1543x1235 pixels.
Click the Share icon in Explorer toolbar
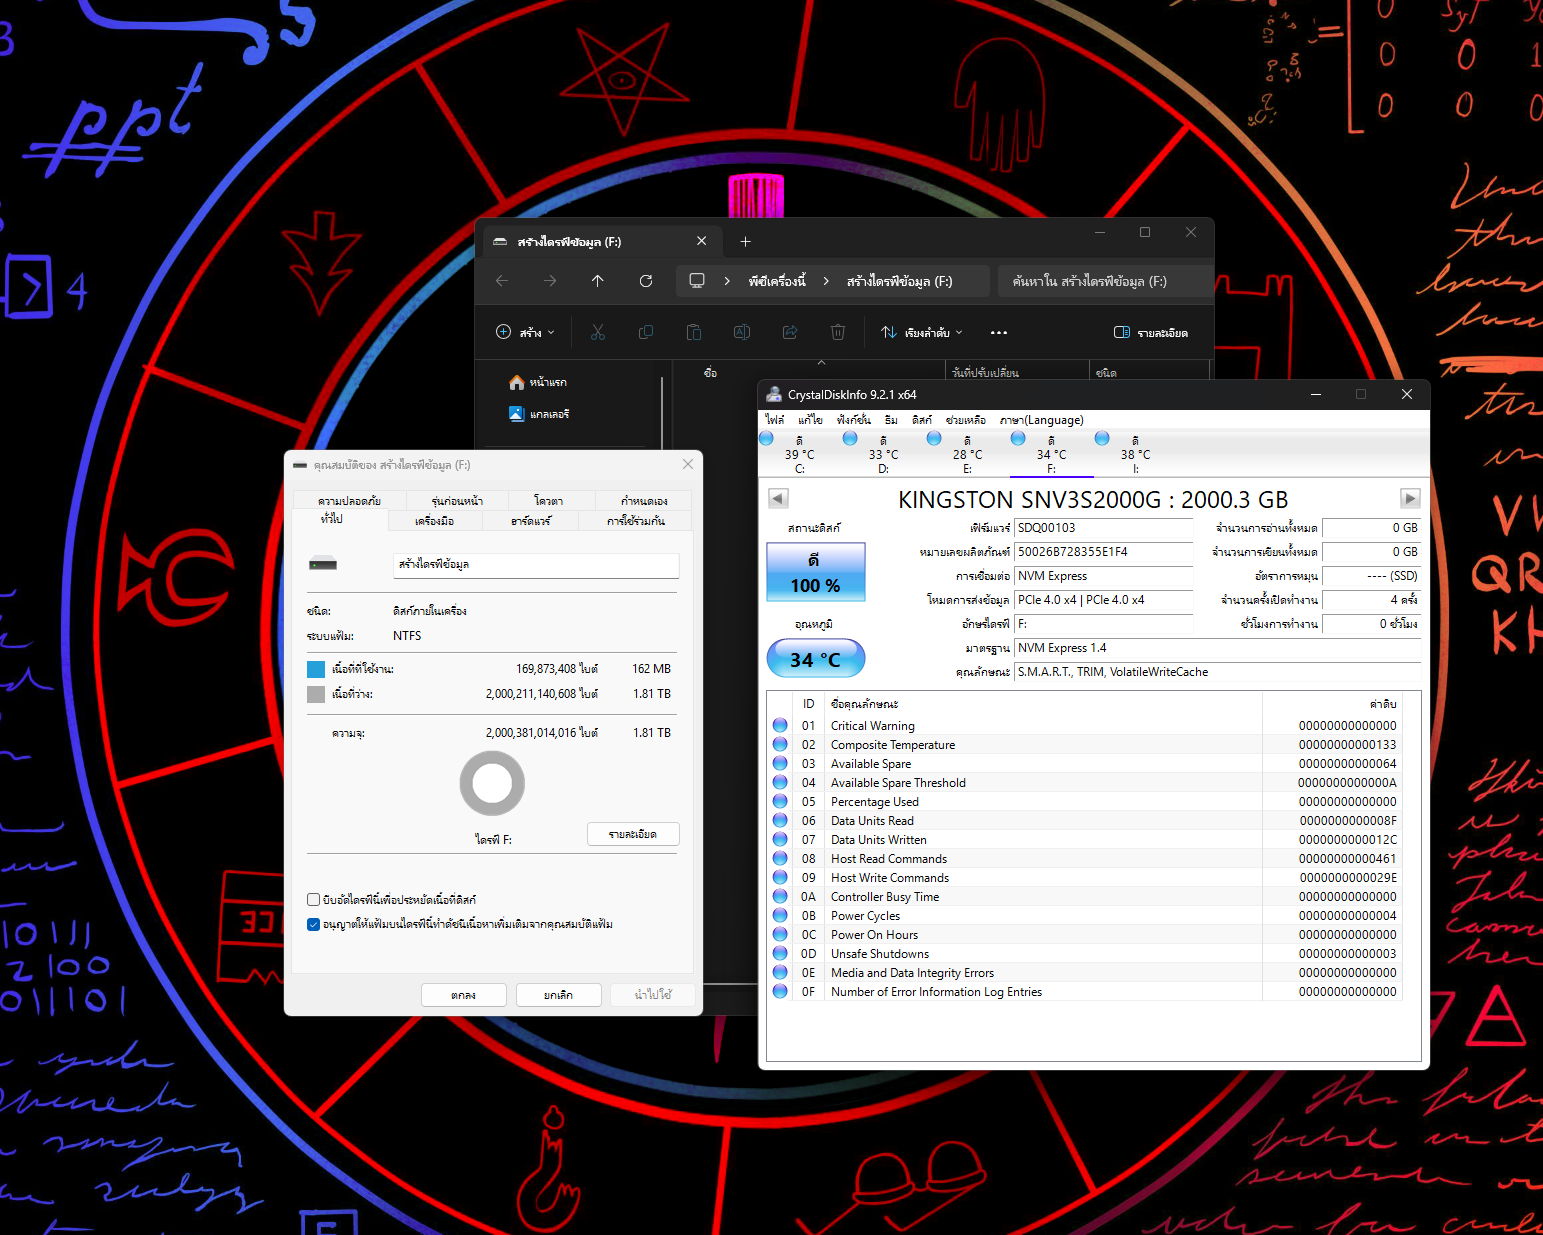tap(790, 332)
